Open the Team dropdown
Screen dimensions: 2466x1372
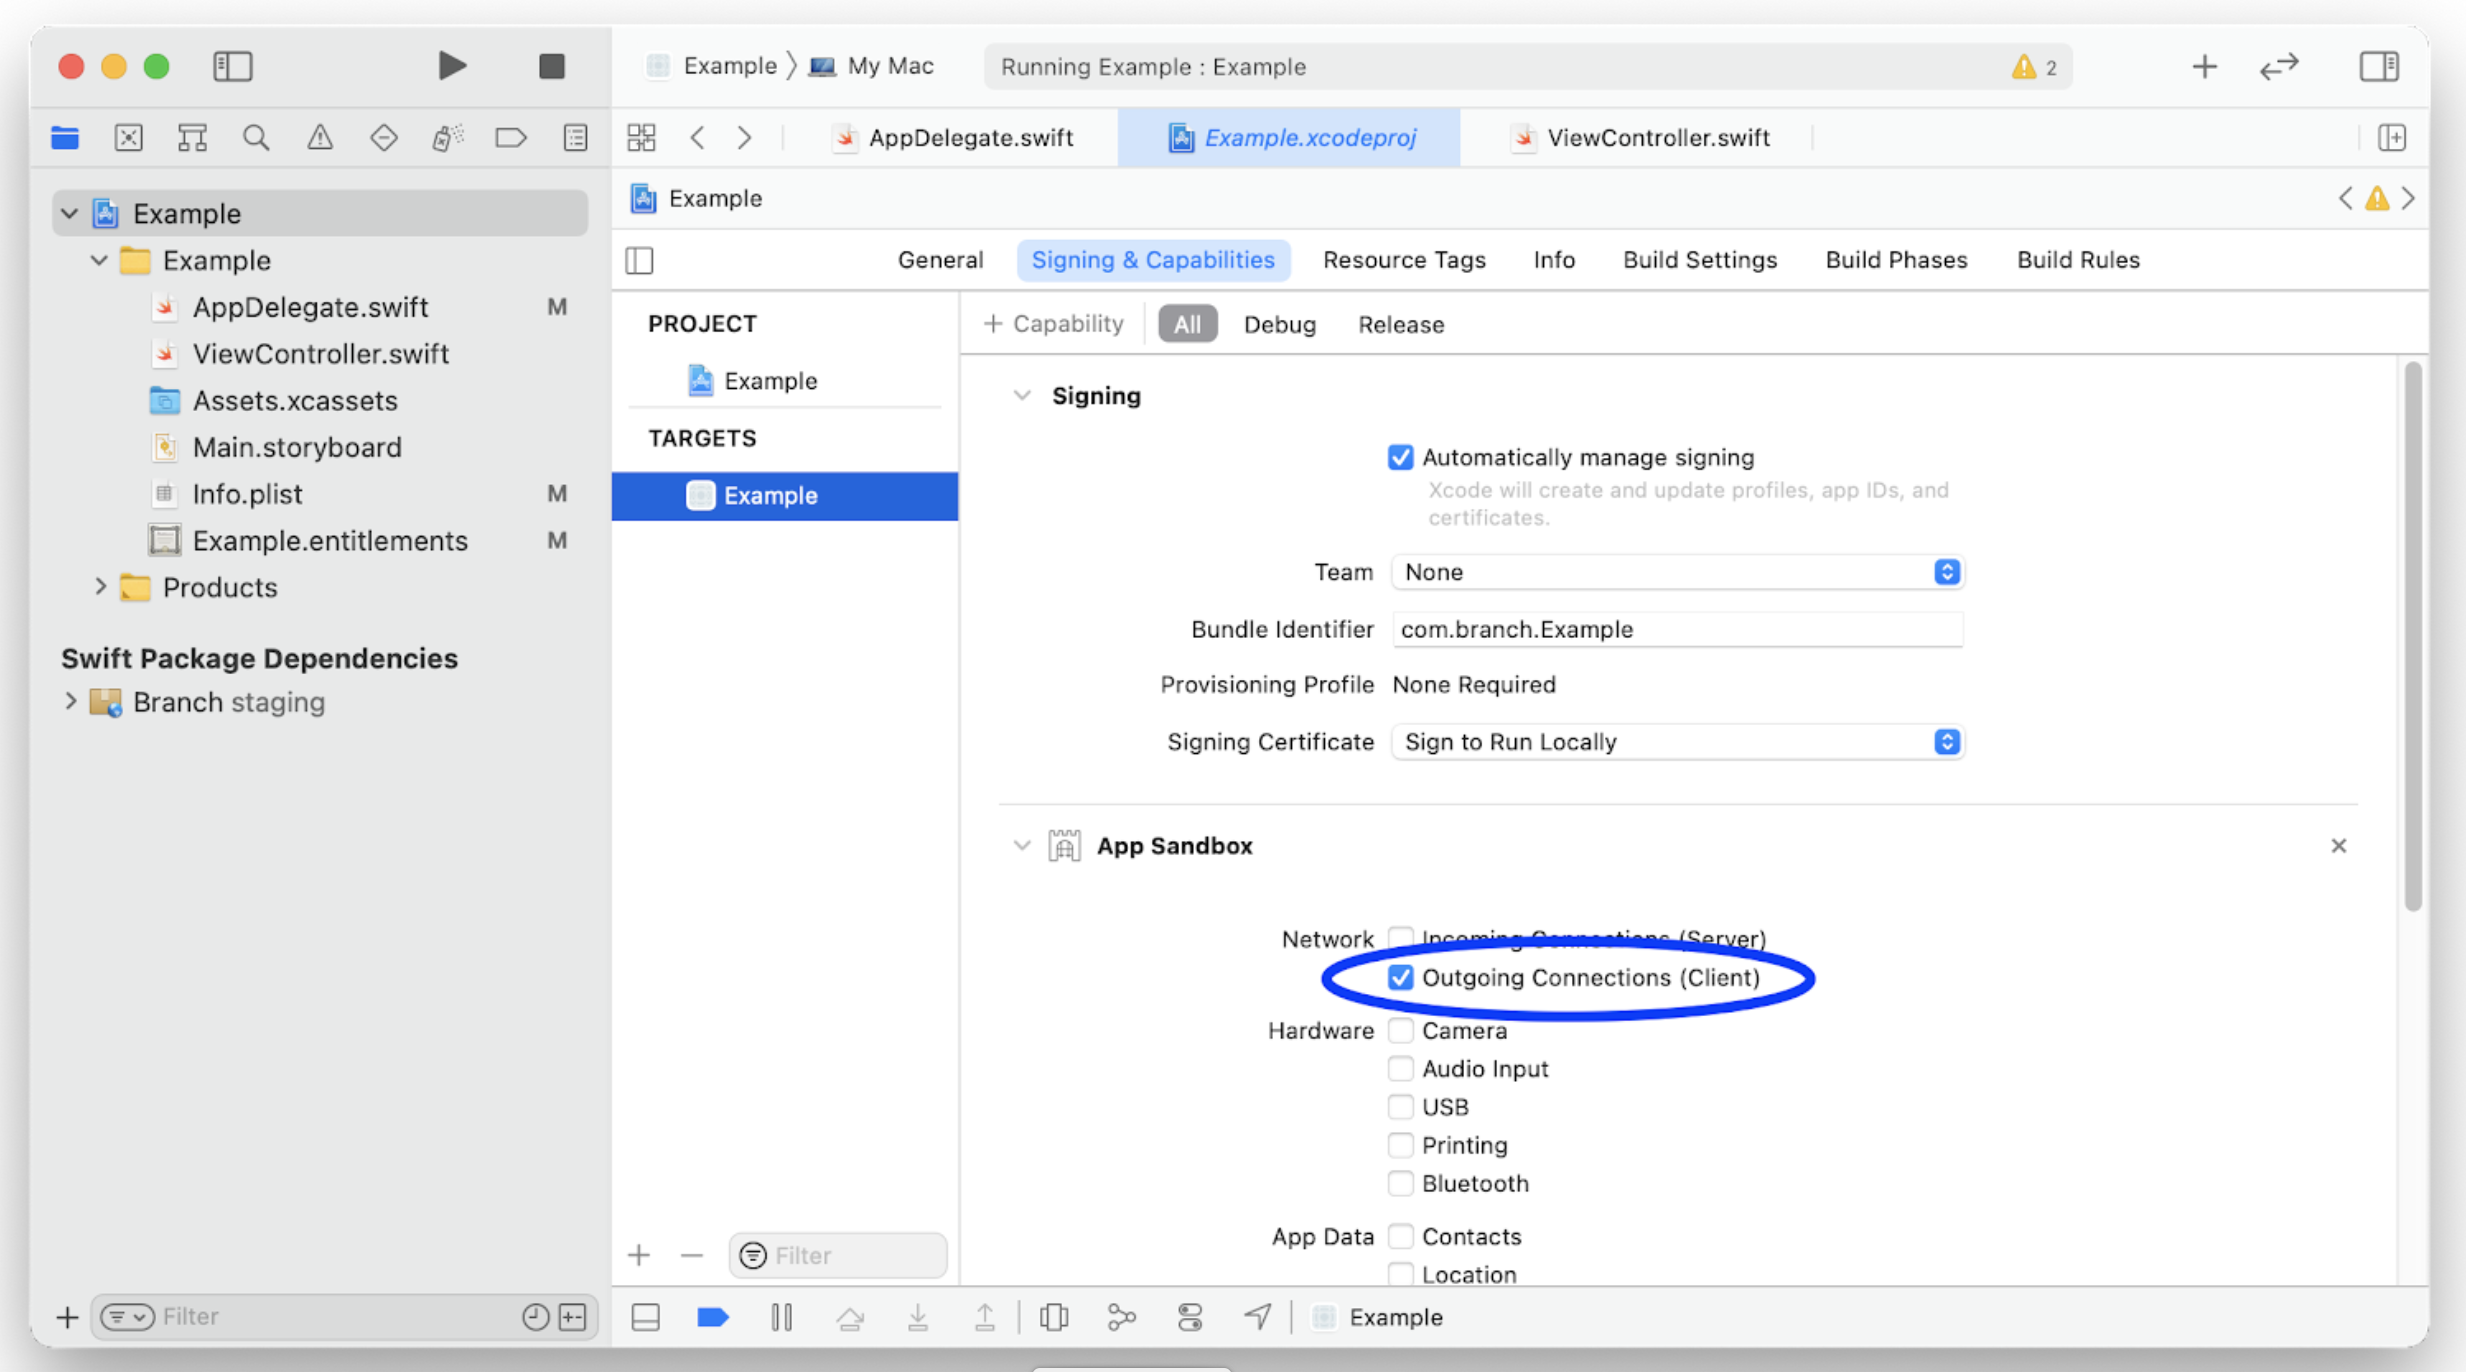coord(1677,572)
